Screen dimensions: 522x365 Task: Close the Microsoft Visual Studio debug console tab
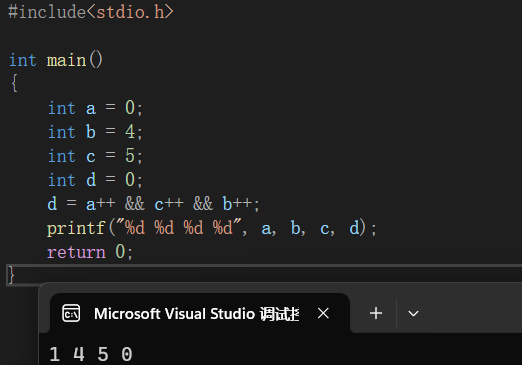point(323,313)
